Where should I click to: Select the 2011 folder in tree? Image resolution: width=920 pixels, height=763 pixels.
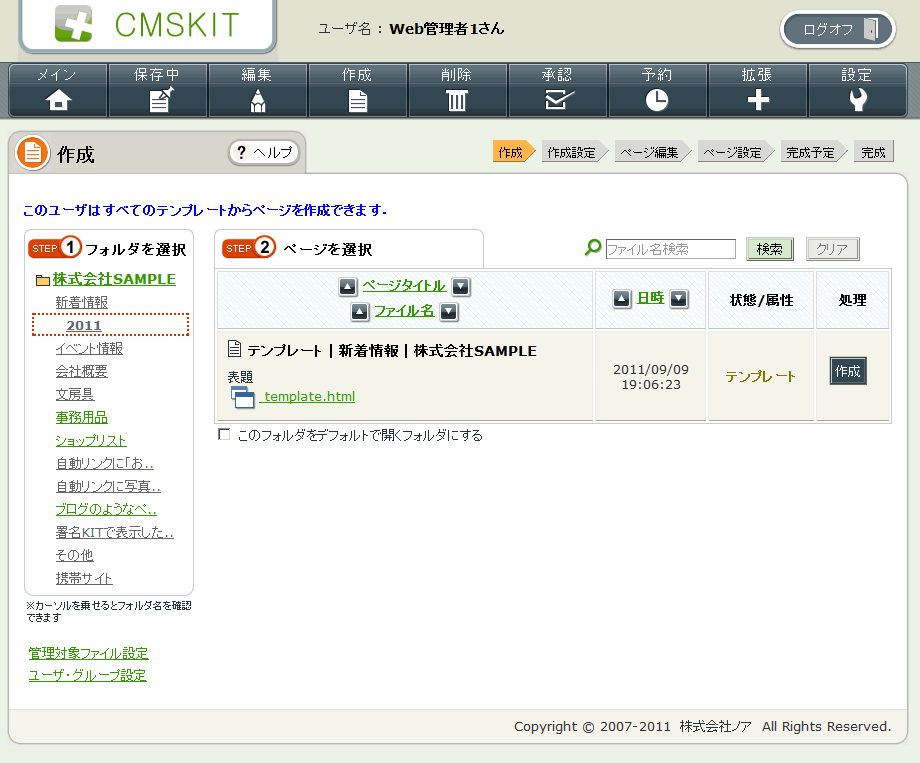pyautogui.click(x=84, y=325)
